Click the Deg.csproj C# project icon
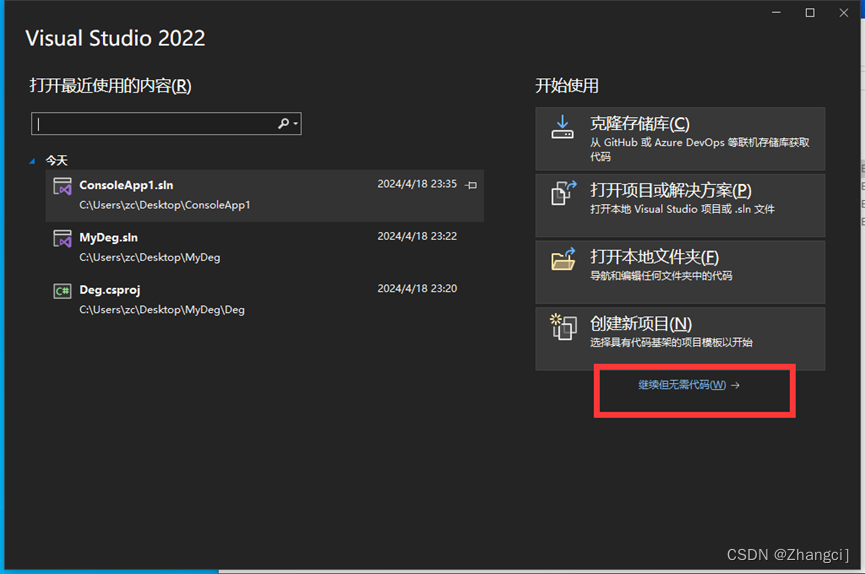Screen dimensions: 865x574 click(x=62, y=291)
